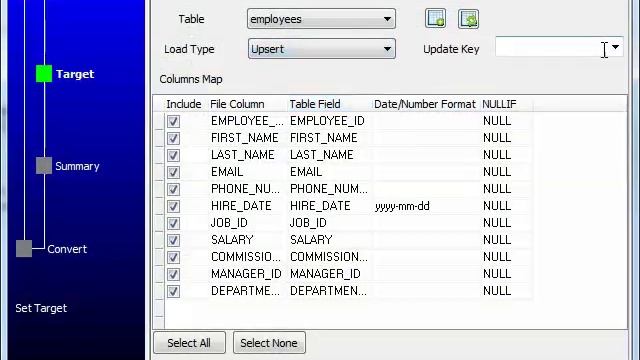Uncheck Include for DEPARTMENT row
Screen dimensions: 640x360
(173, 291)
